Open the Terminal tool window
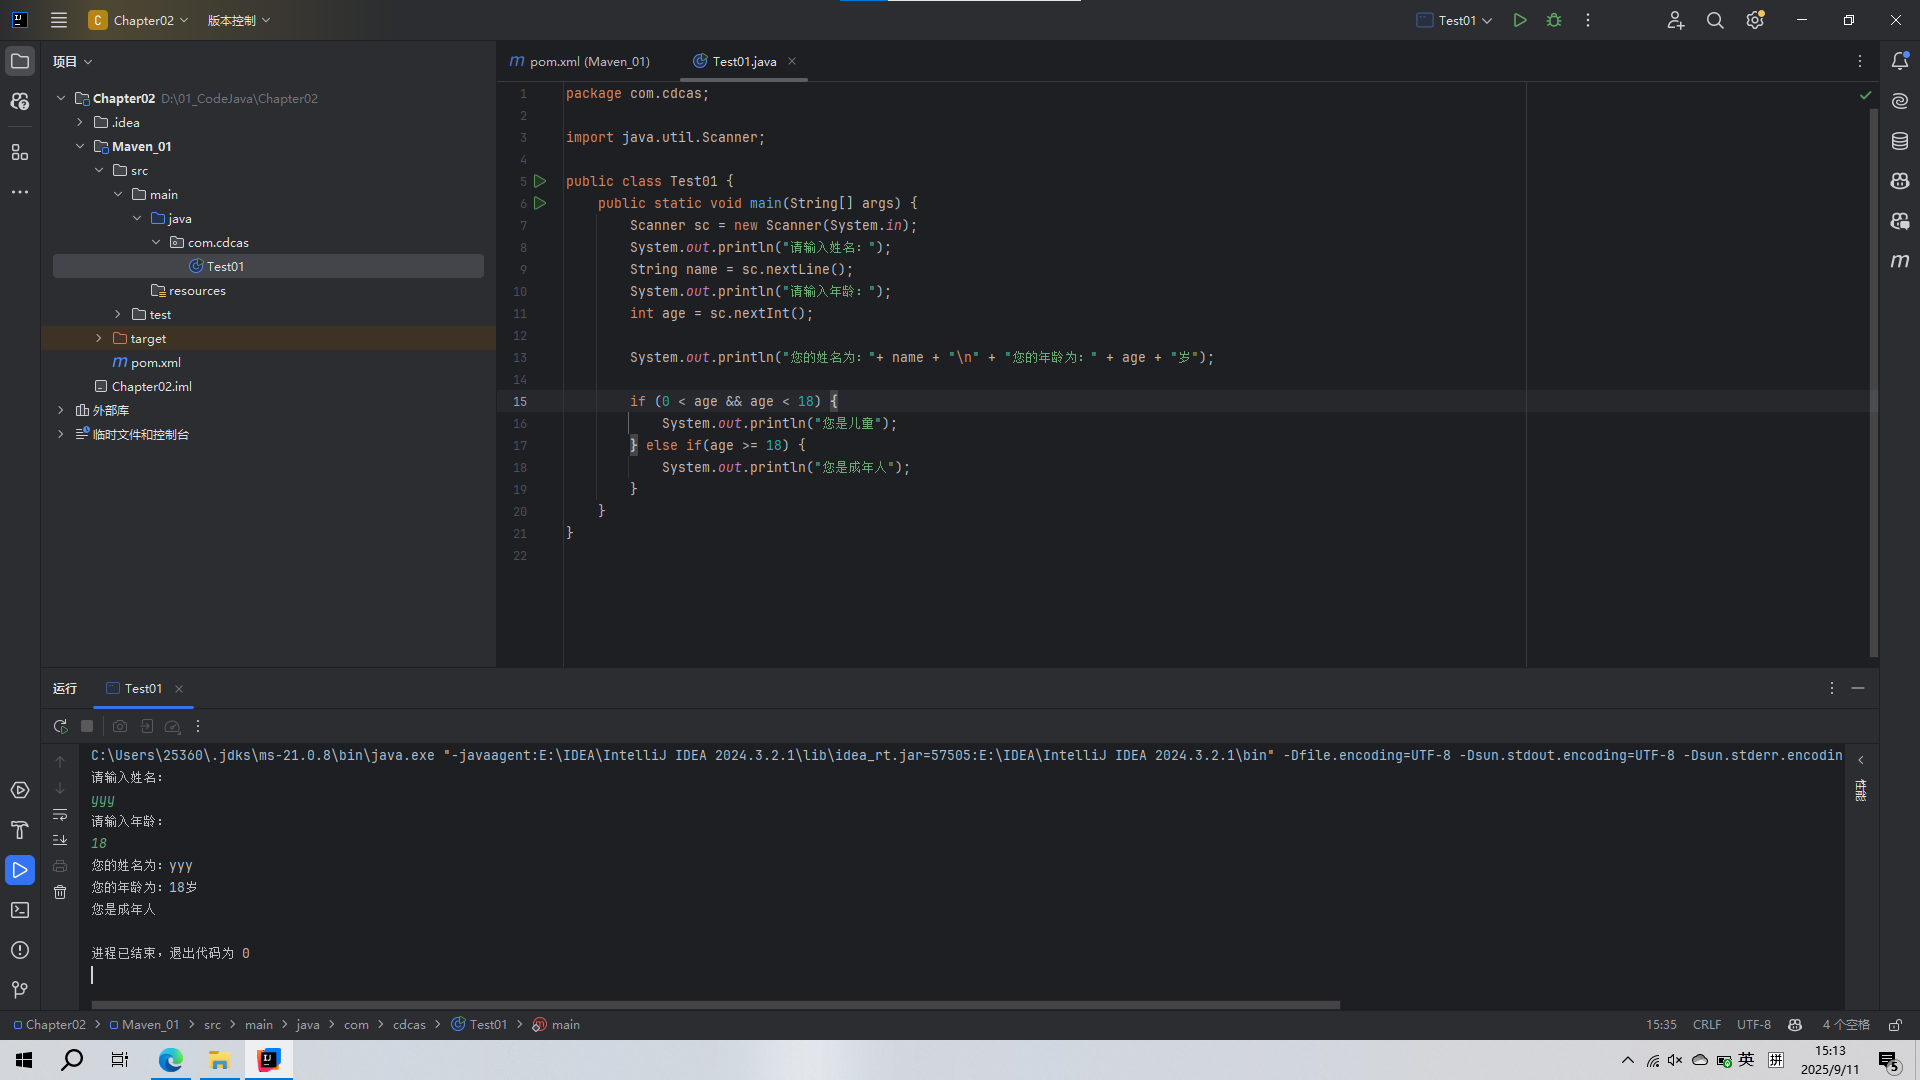The height and width of the screenshot is (1080, 1920). pyautogui.click(x=20, y=910)
